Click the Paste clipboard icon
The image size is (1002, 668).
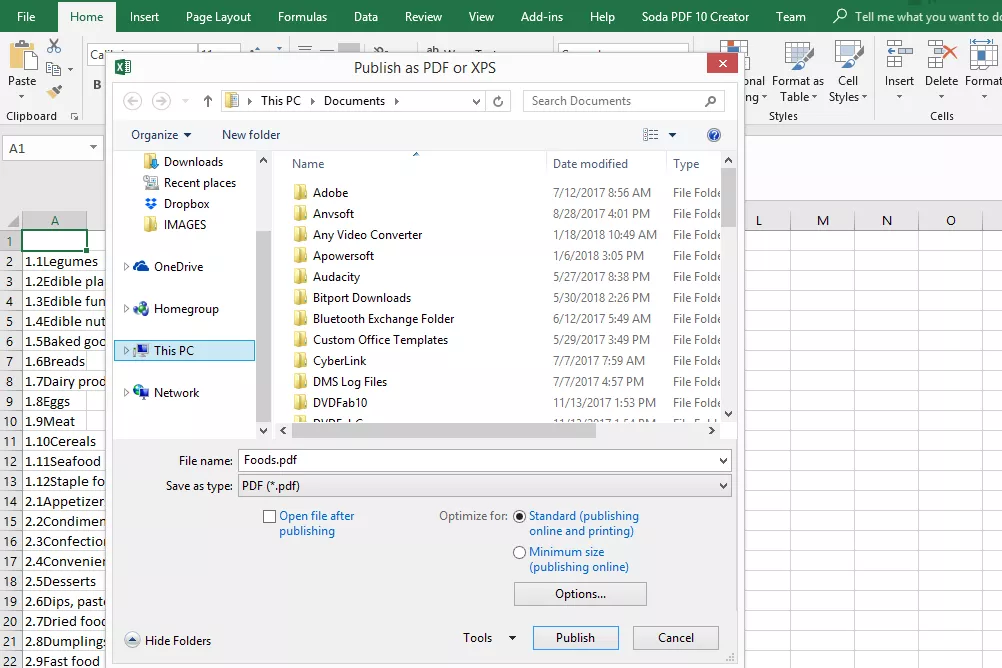click(x=22, y=59)
